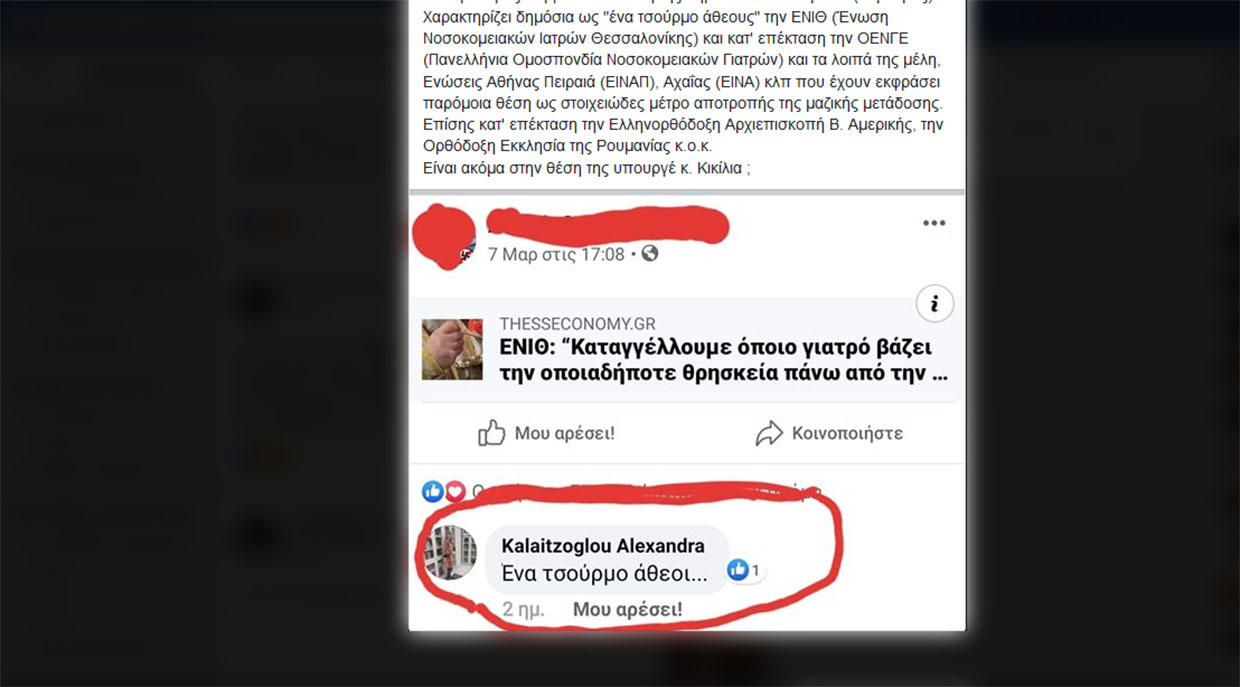This screenshot has height=687, width=1240.
Task: Like the comment via Μου αρέσει! link
Action: (627, 609)
